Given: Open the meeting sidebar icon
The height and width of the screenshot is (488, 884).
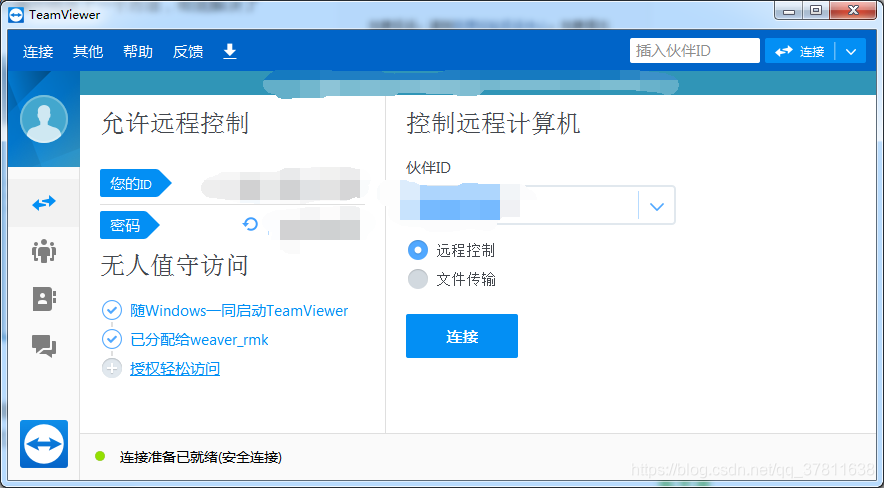Looking at the screenshot, I should point(44,251).
